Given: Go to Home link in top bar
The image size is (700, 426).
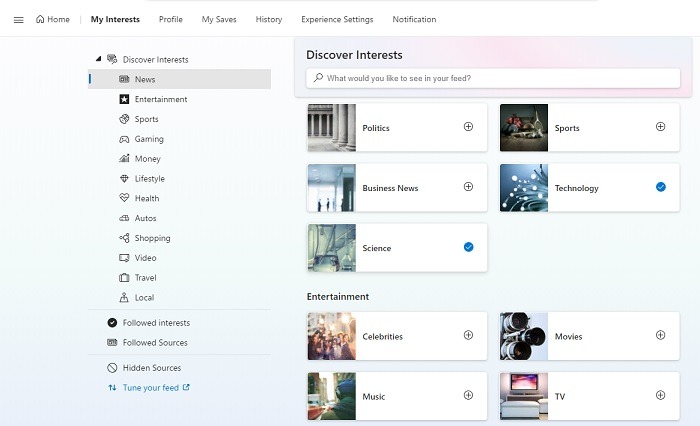Looking at the screenshot, I should [53, 19].
